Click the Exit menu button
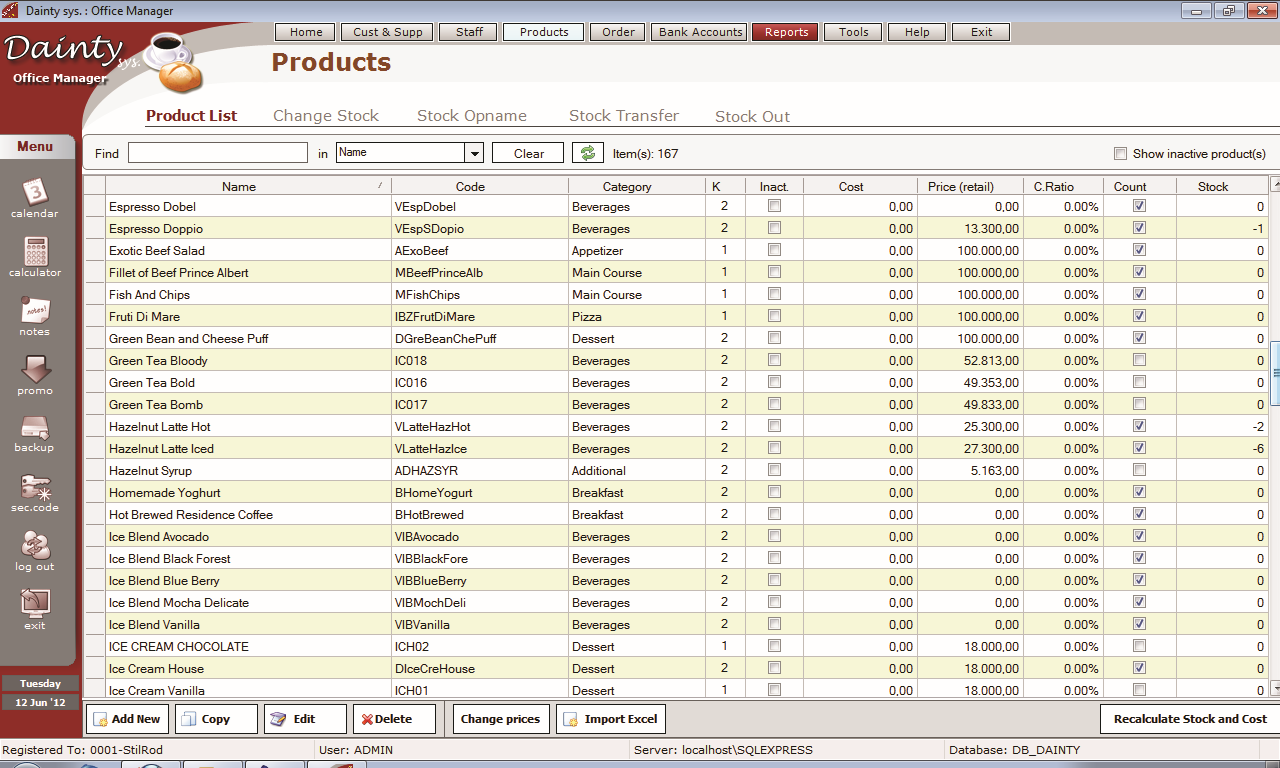This screenshot has width=1280, height=768. coord(981,32)
